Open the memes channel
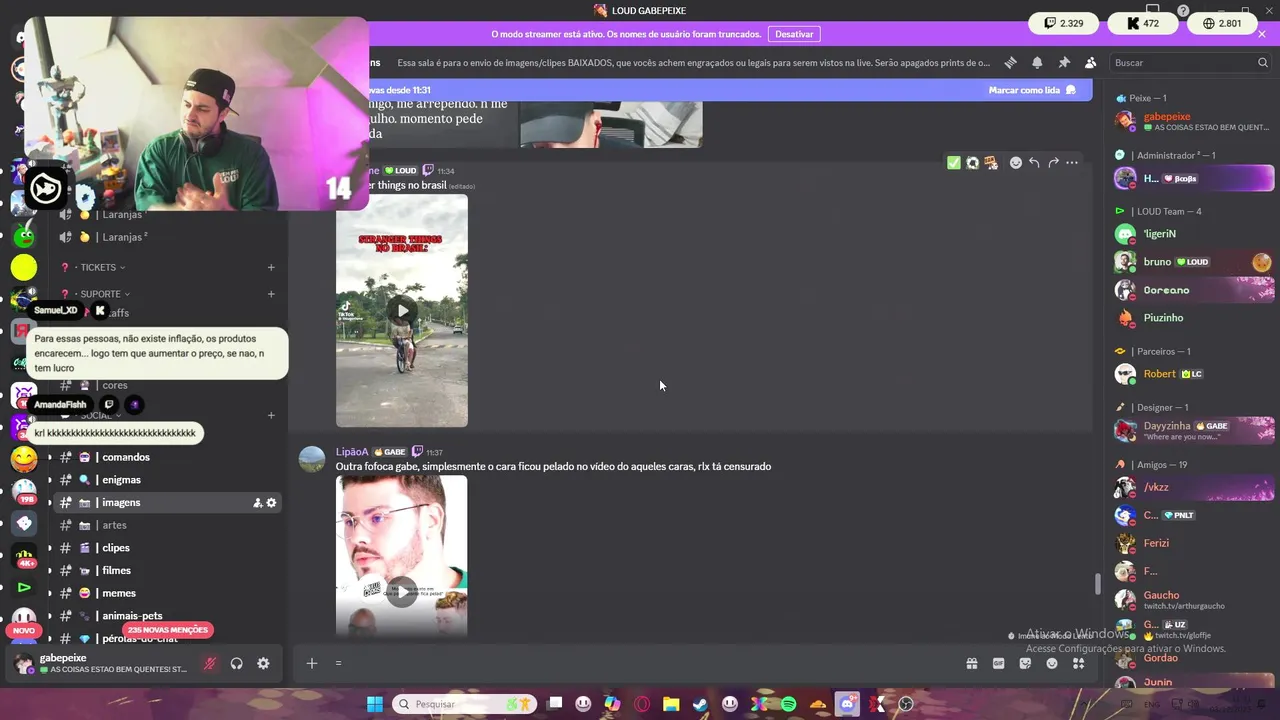 click(x=168, y=593)
